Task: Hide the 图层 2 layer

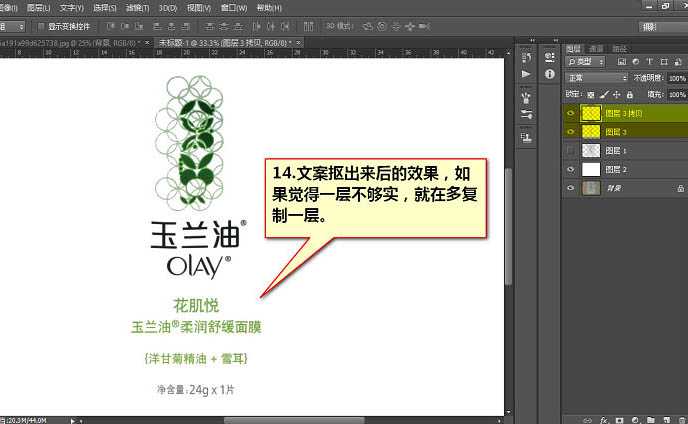Action: click(x=570, y=169)
